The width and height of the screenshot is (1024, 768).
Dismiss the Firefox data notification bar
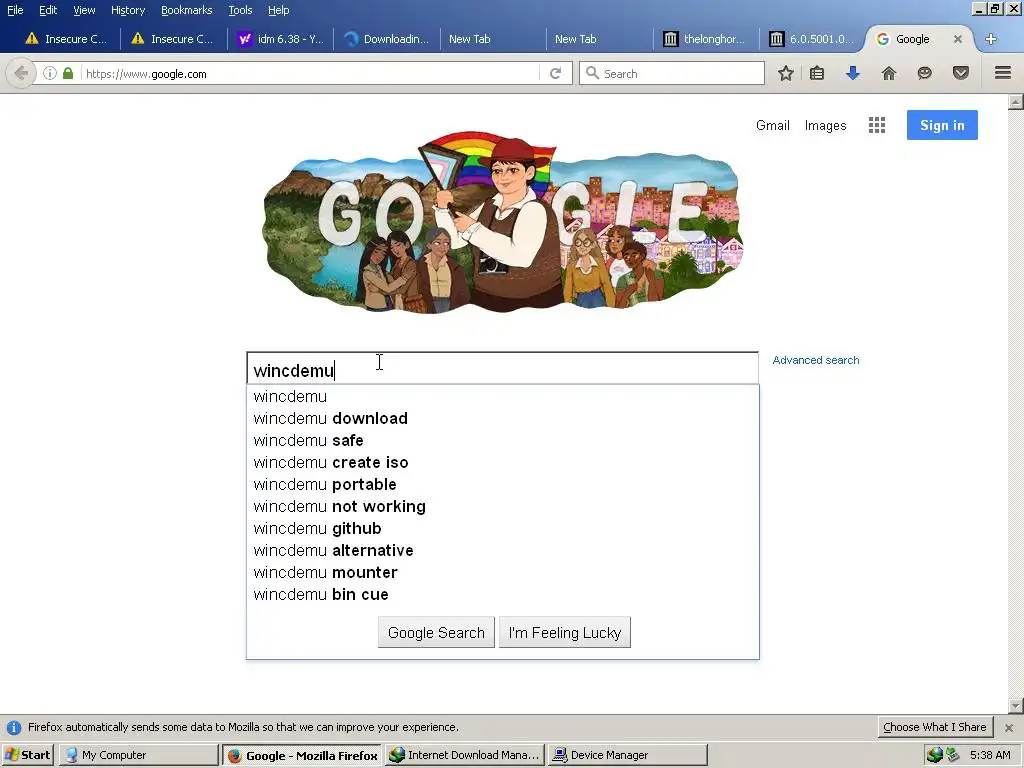coord(1009,728)
